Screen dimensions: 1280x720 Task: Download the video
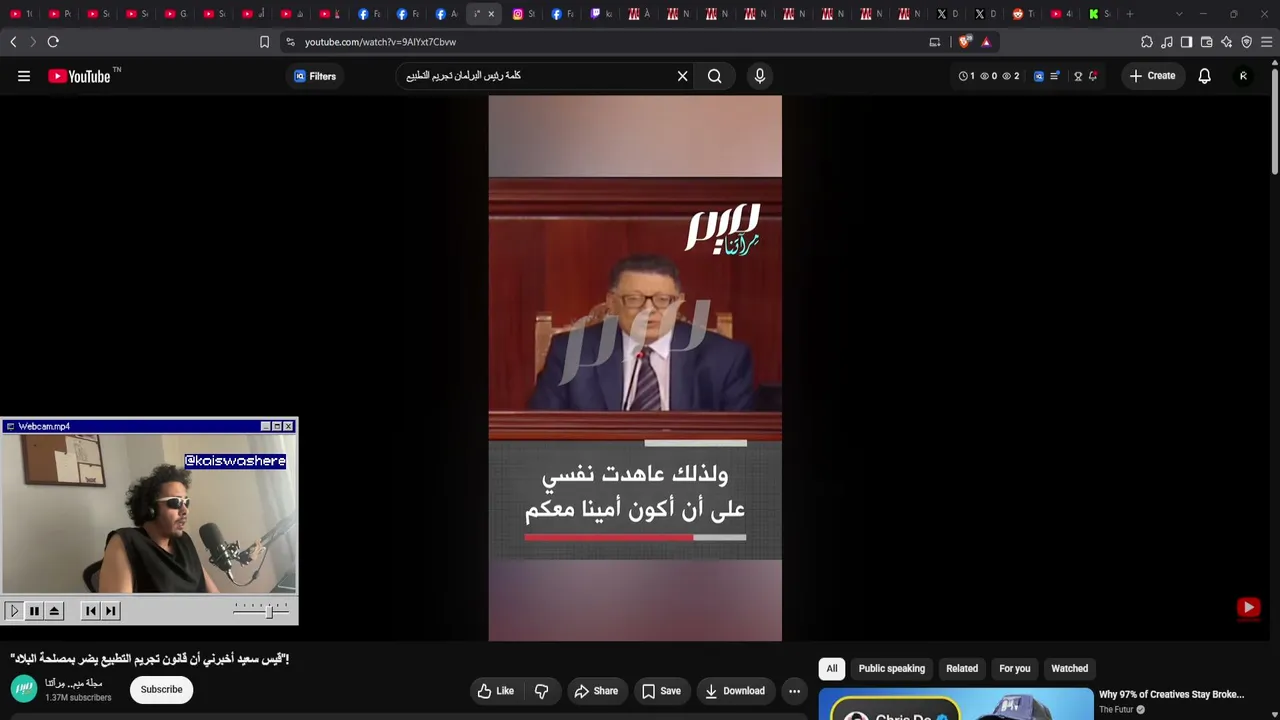(735, 691)
